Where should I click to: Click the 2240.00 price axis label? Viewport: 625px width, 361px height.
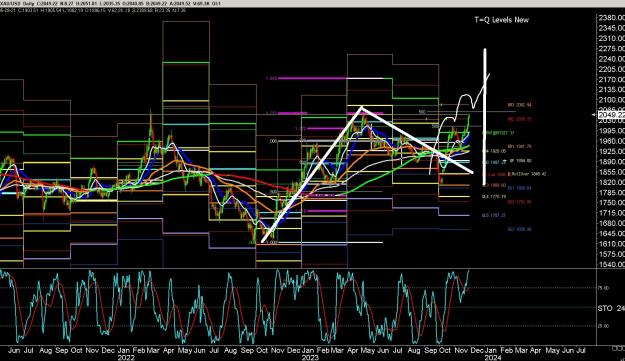coord(611,59)
